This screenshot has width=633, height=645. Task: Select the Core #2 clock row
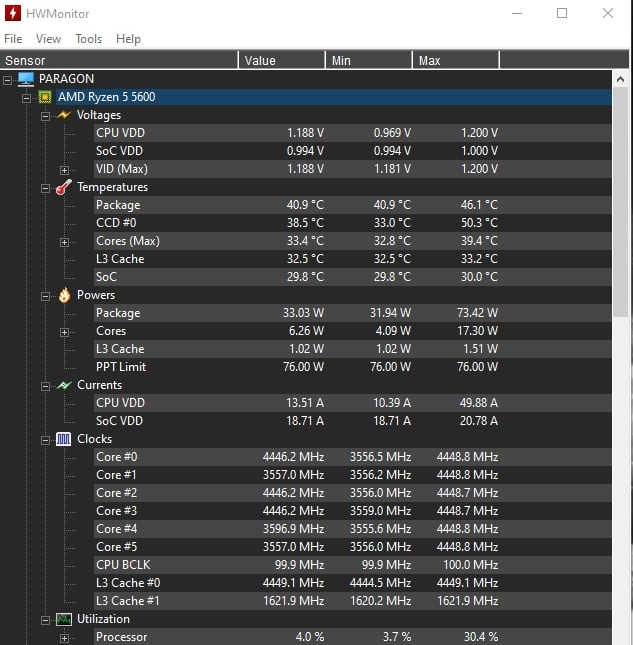[x=352, y=493]
